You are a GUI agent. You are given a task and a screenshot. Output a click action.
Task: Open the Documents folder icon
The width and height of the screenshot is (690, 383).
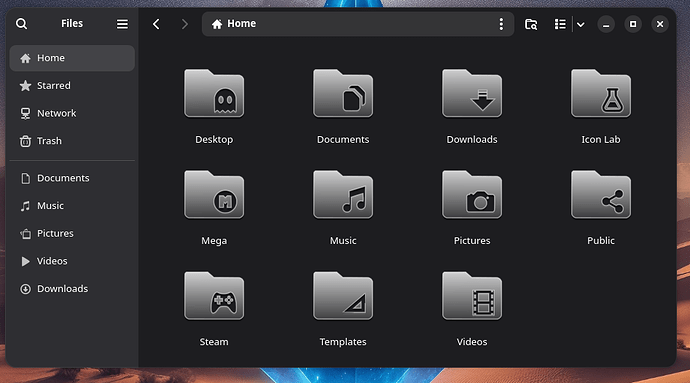click(x=343, y=93)
